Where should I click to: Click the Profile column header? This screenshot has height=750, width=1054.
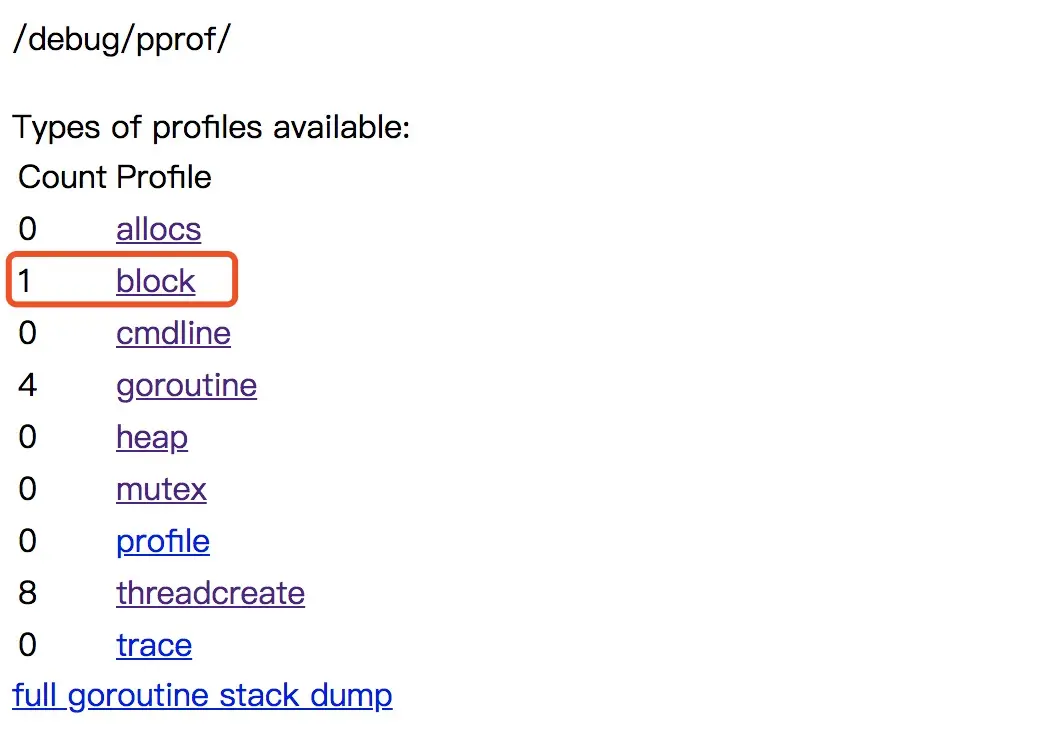[x=164, y=178]
